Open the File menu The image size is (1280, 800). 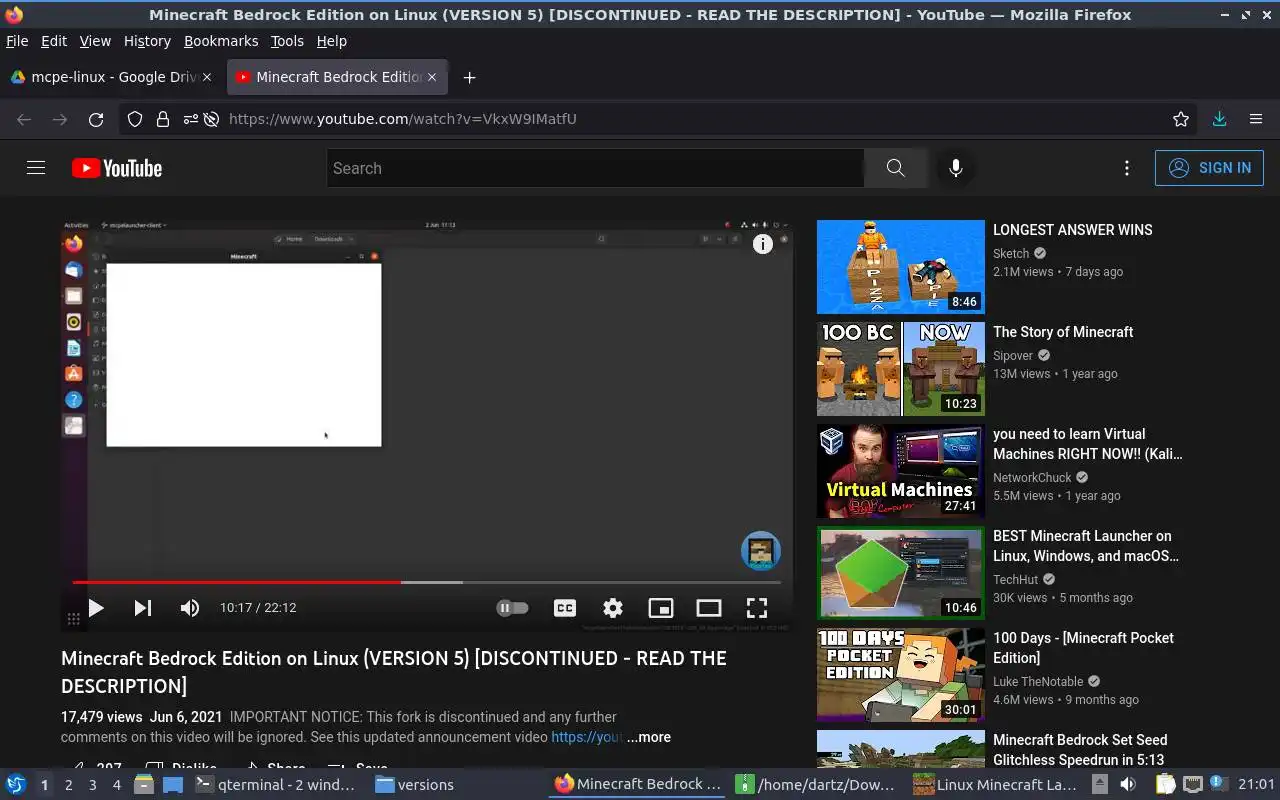[17, 41]
